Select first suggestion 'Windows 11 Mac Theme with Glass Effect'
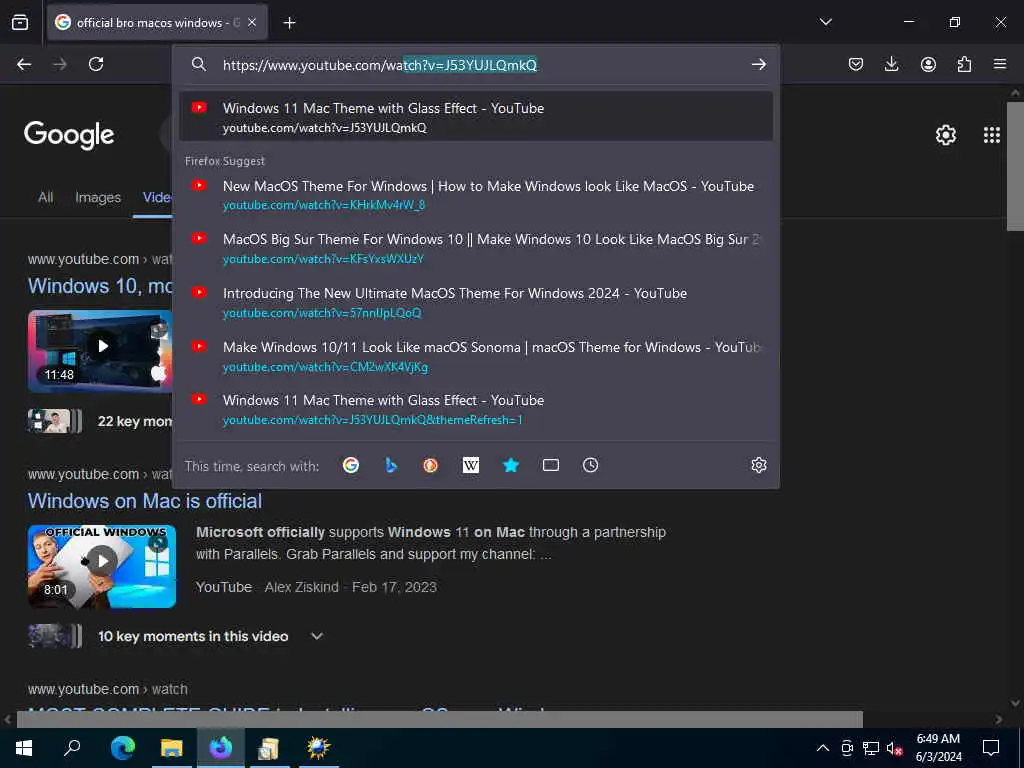The width and height of the screenshot is (1024, 768). pyautogui.click(x=475, y=117)
